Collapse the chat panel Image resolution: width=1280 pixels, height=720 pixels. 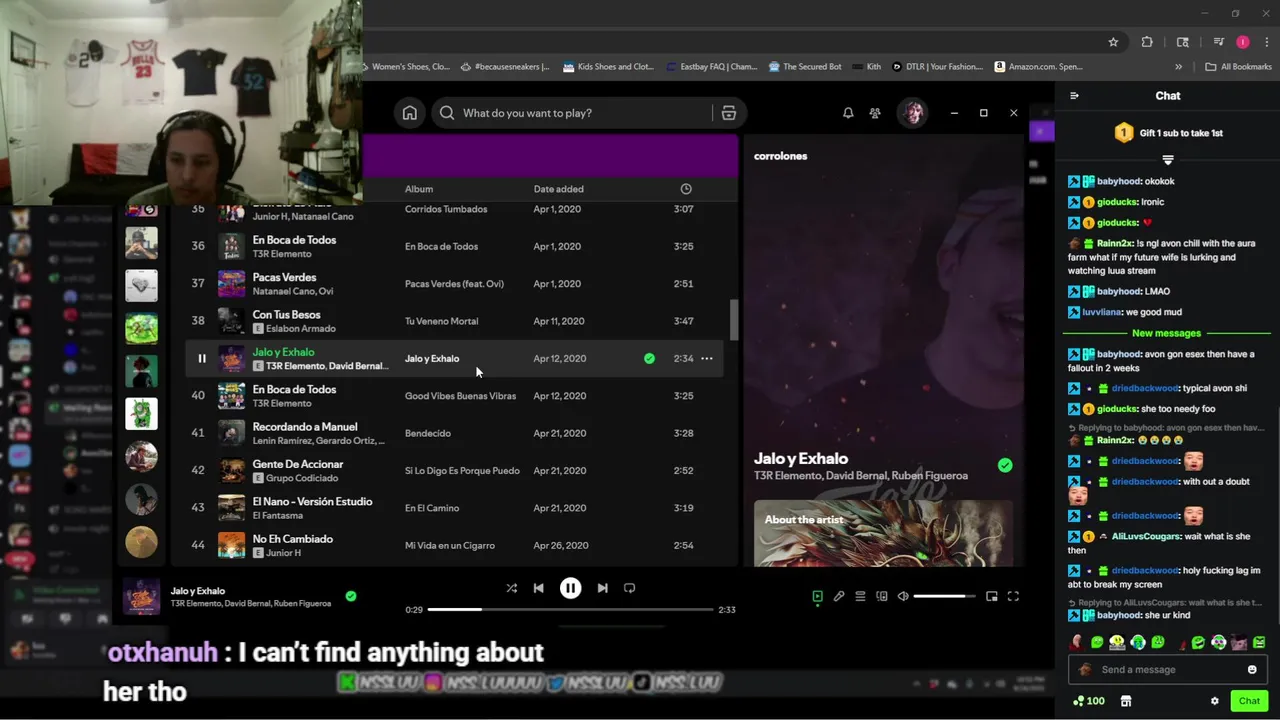pyautogui.click(x=1074, y=96)
